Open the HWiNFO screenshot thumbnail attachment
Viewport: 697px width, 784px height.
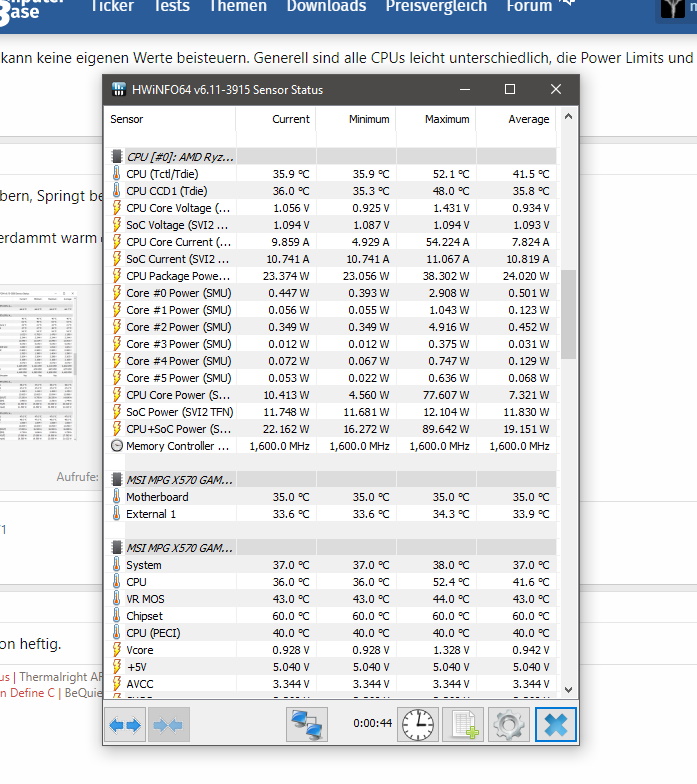pyautogui.click(x=38, y=365)
